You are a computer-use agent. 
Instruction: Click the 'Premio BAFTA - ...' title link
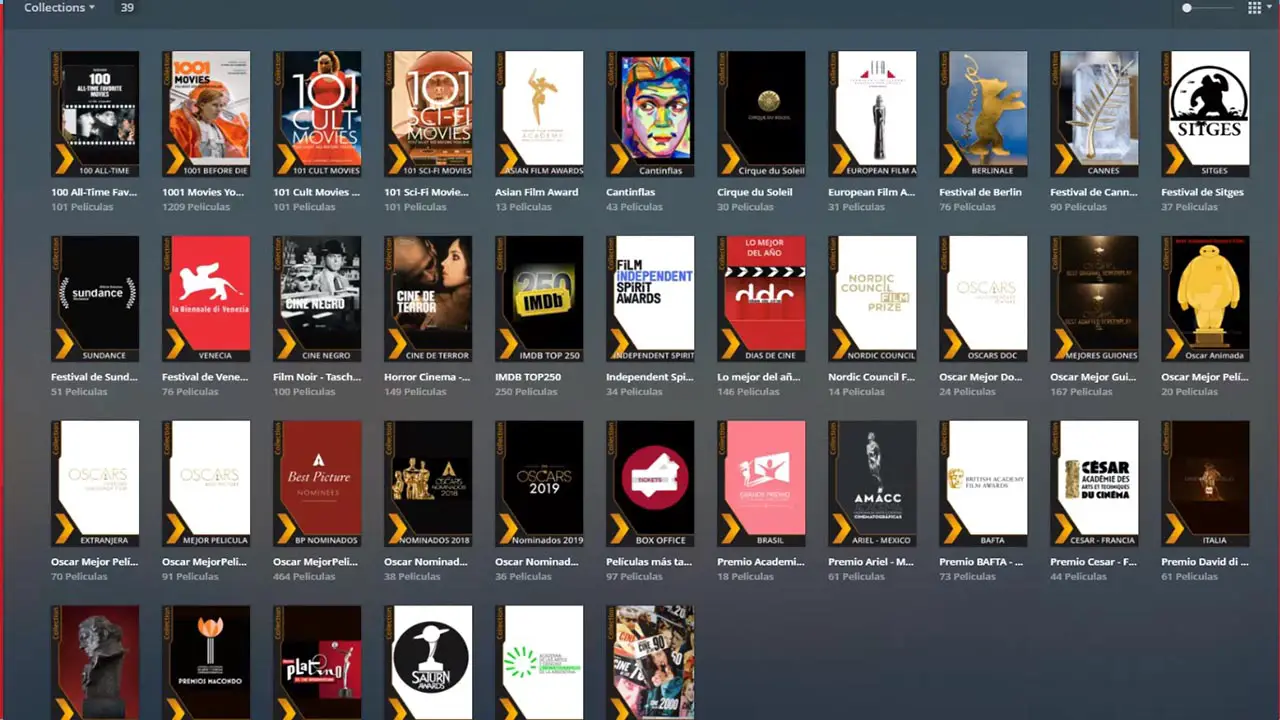click(x=981, y=562)
